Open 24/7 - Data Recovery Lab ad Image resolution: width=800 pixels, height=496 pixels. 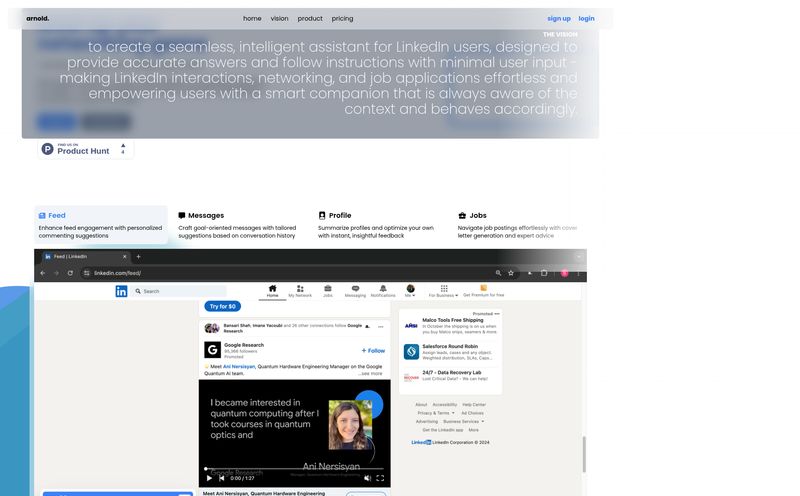point(451,376)
